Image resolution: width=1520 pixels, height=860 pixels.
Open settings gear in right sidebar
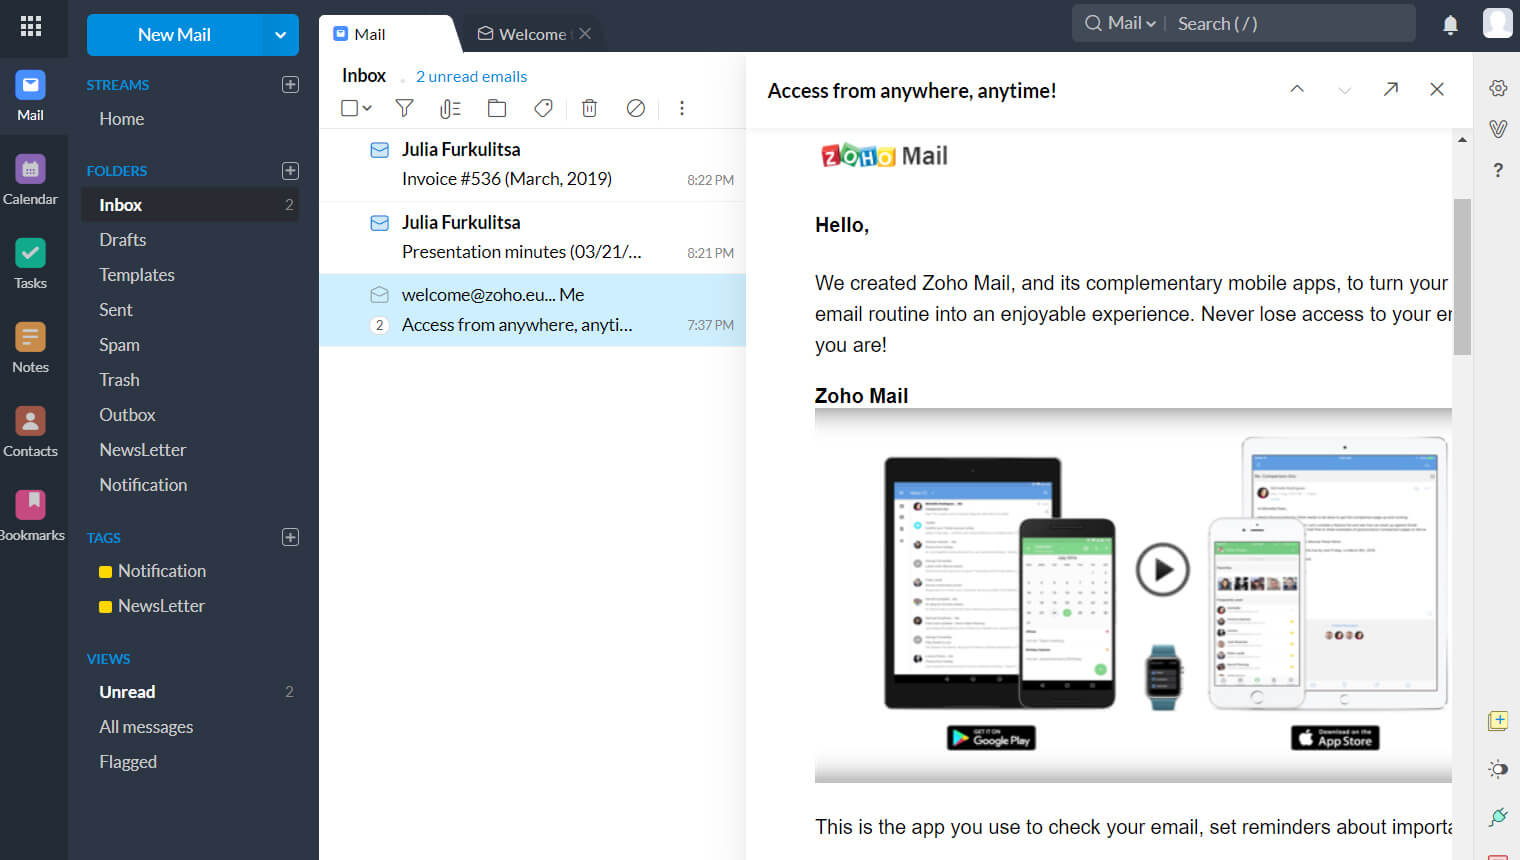pyautogui.click(x=1498, y=88)
